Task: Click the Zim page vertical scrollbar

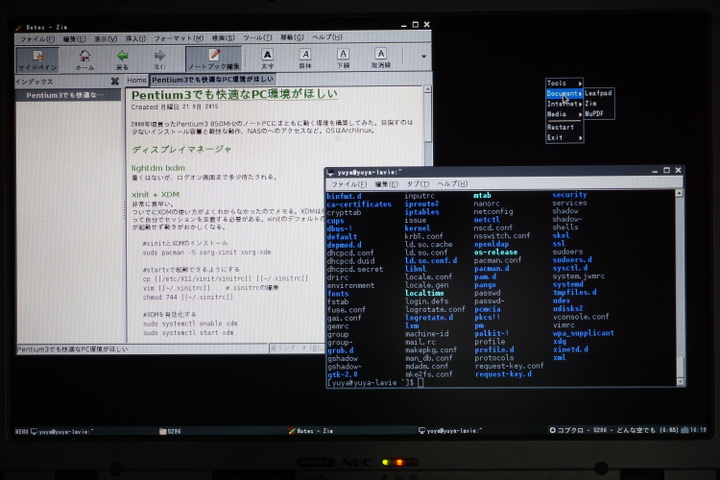Action: pos(428,125)
